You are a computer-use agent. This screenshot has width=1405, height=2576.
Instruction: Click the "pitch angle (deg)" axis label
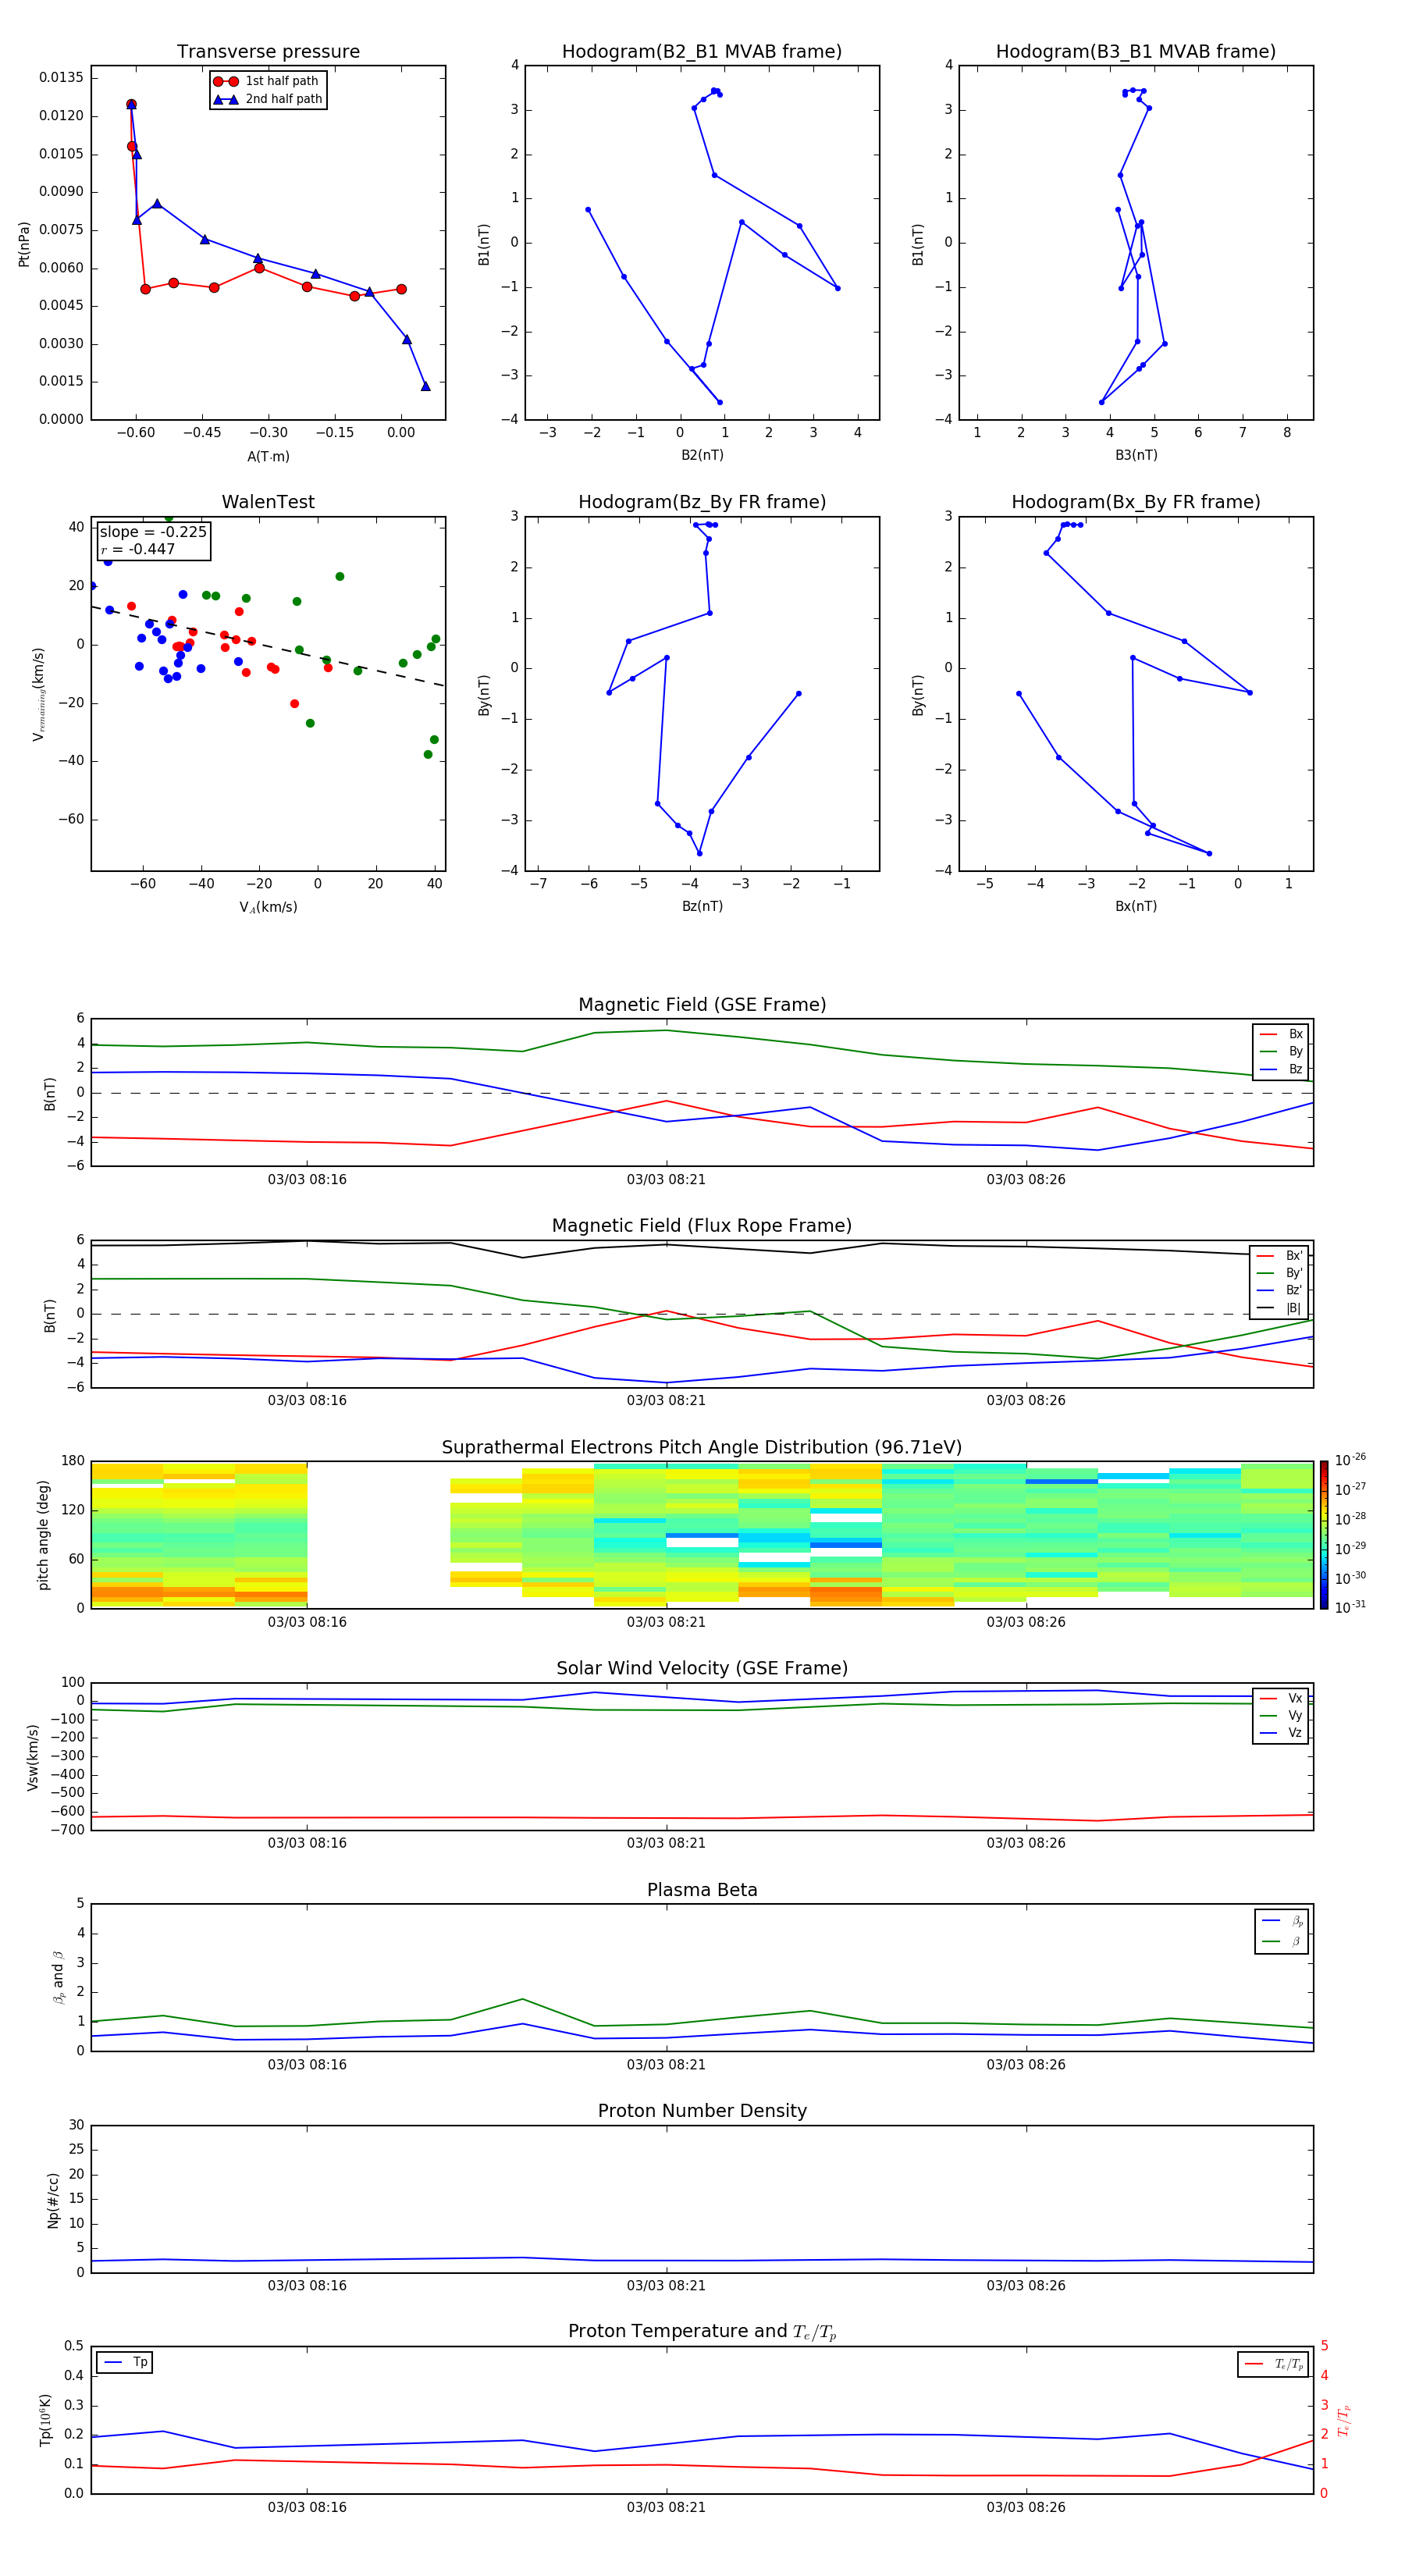coord(43,1535)
